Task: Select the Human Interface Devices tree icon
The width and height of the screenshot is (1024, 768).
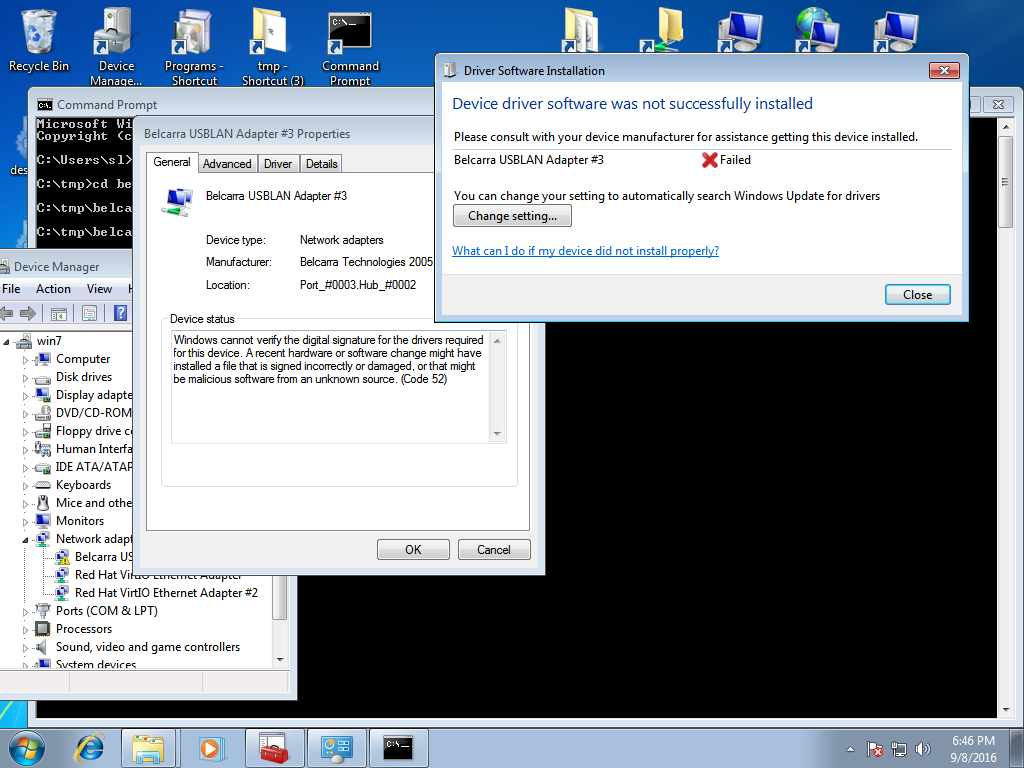Action: [x=43, y=449]
